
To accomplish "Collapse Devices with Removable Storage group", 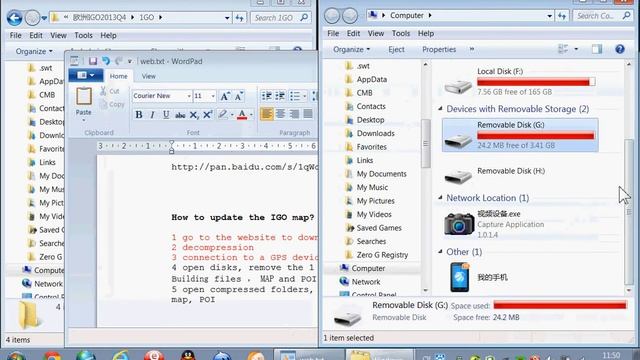I will [x=440, y=109].
